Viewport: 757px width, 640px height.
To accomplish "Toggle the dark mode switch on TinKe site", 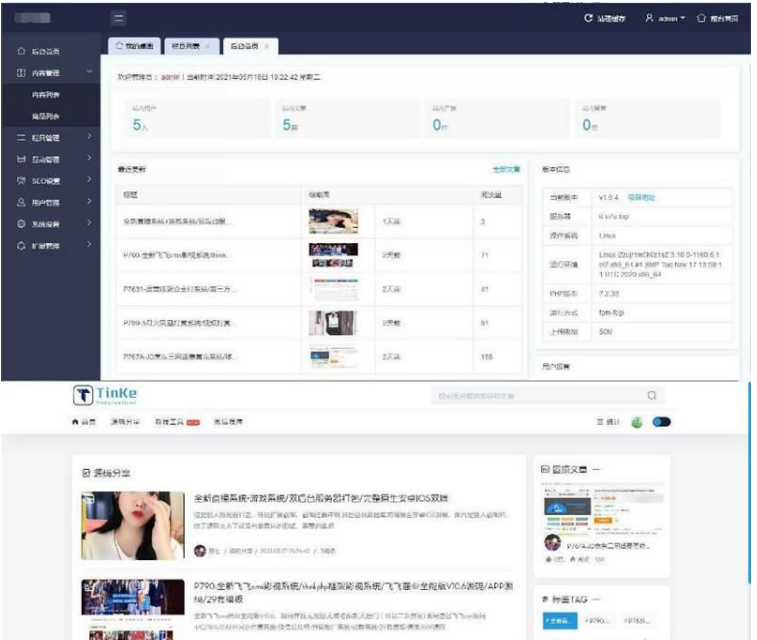I will (x=661, y=422).
